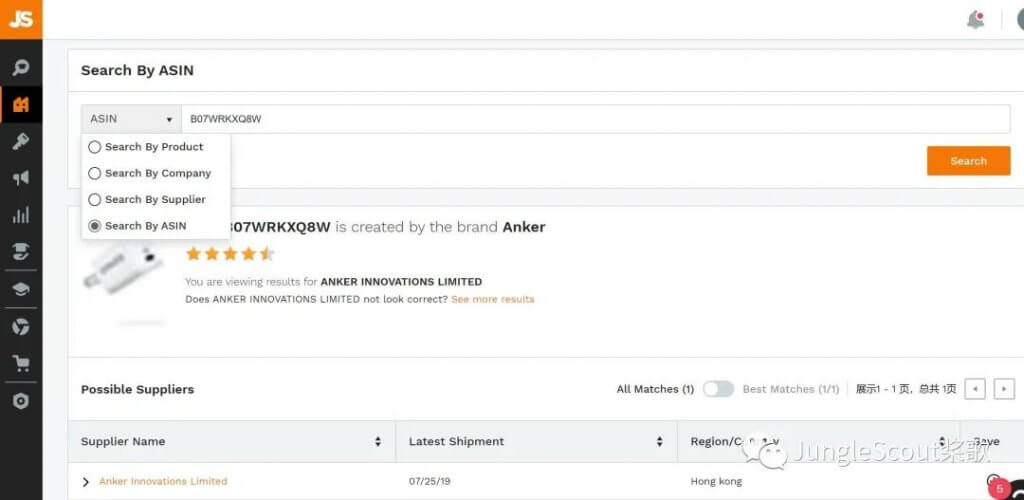This screenshot has width=1024, height=500.
Task: Sort by Supplier Name column arrows
Action: [377, 442]
